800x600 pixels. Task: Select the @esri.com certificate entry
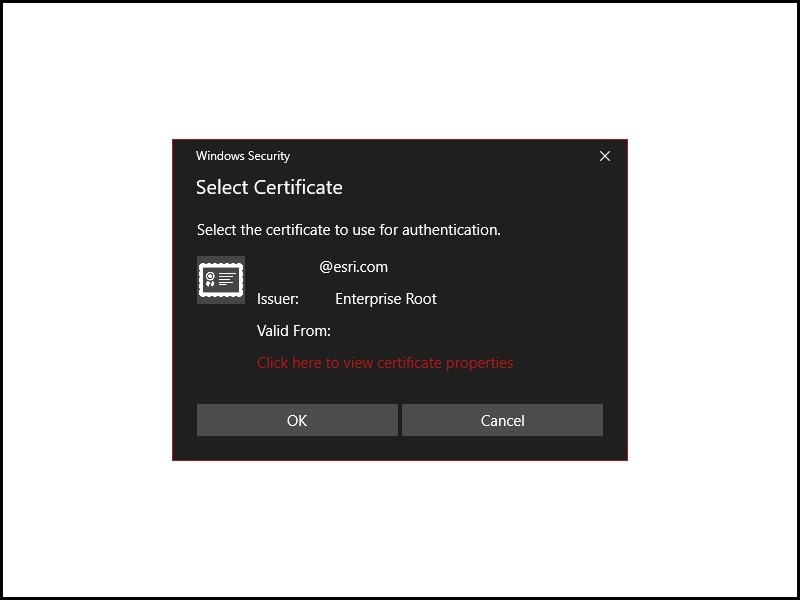tap(353, 267)
